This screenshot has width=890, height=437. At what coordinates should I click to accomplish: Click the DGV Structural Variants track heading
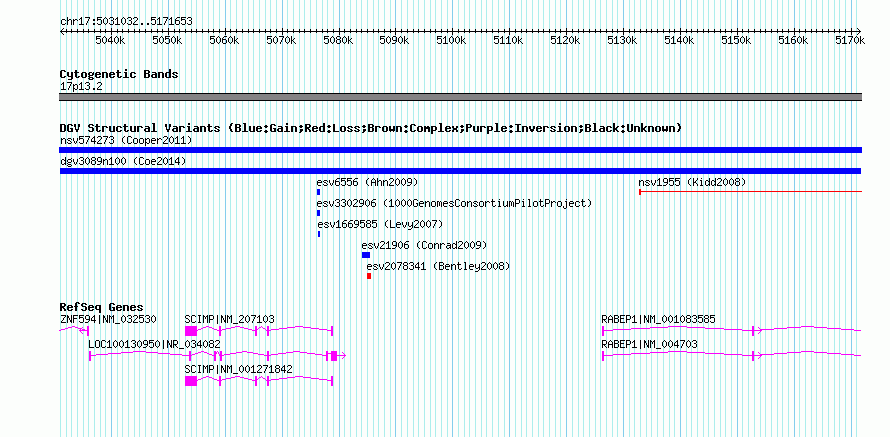click(x=370, y=128)
